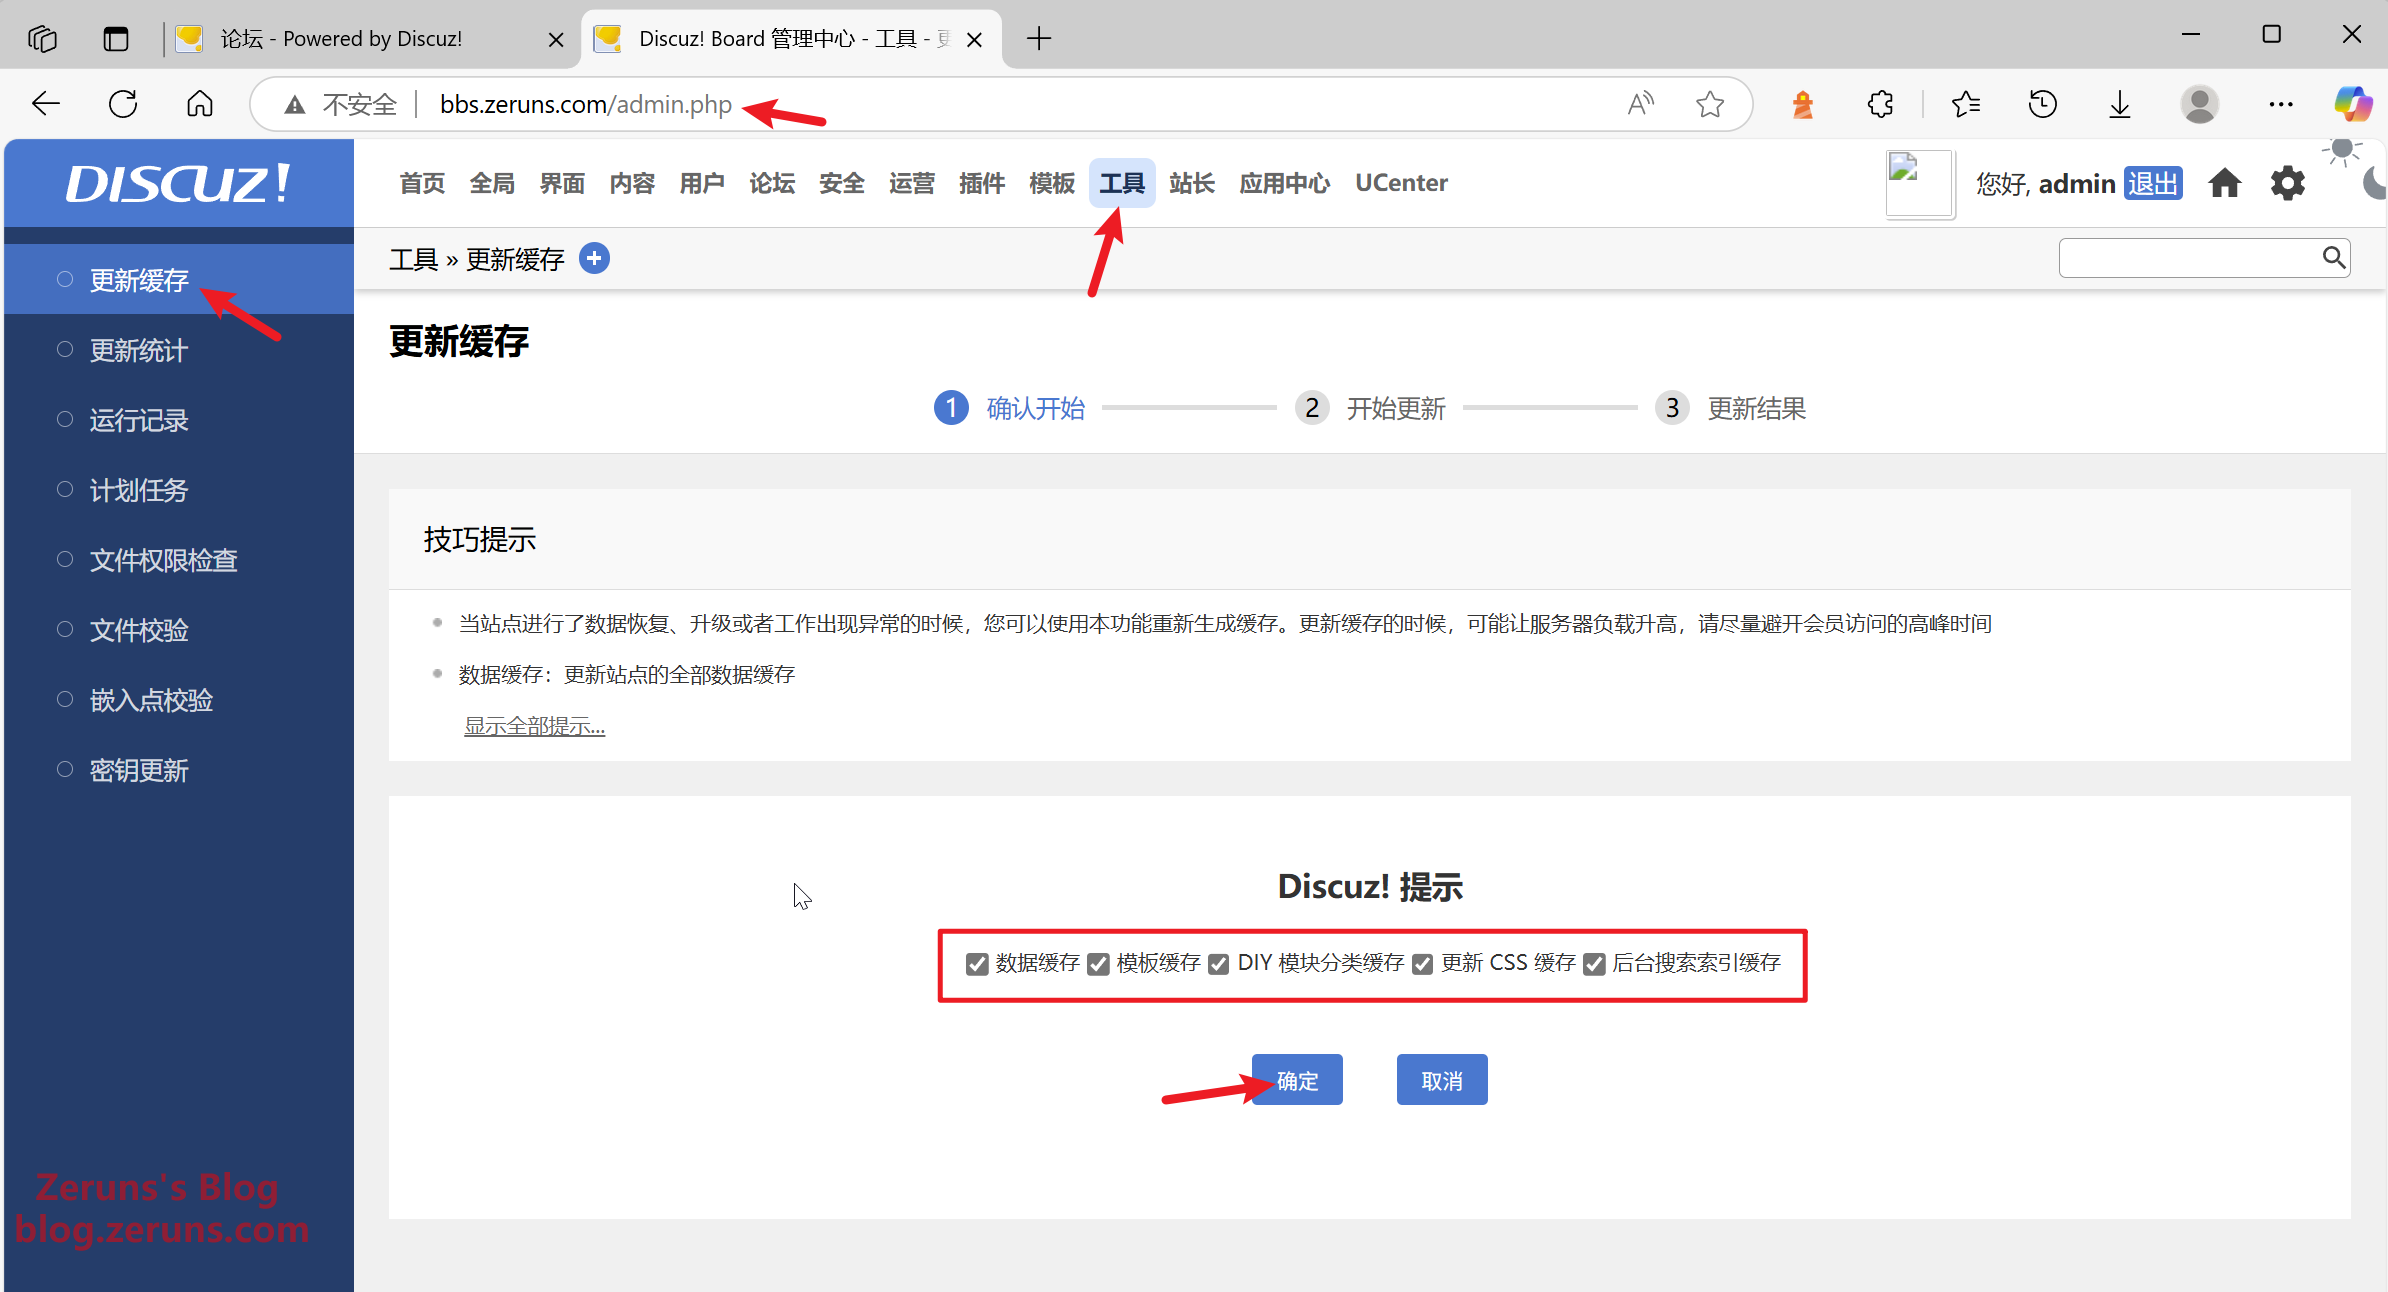Screen dimensions: 2388x1292
Task: Select 密钥更新 in the sidebar
Action: [179, 770]
